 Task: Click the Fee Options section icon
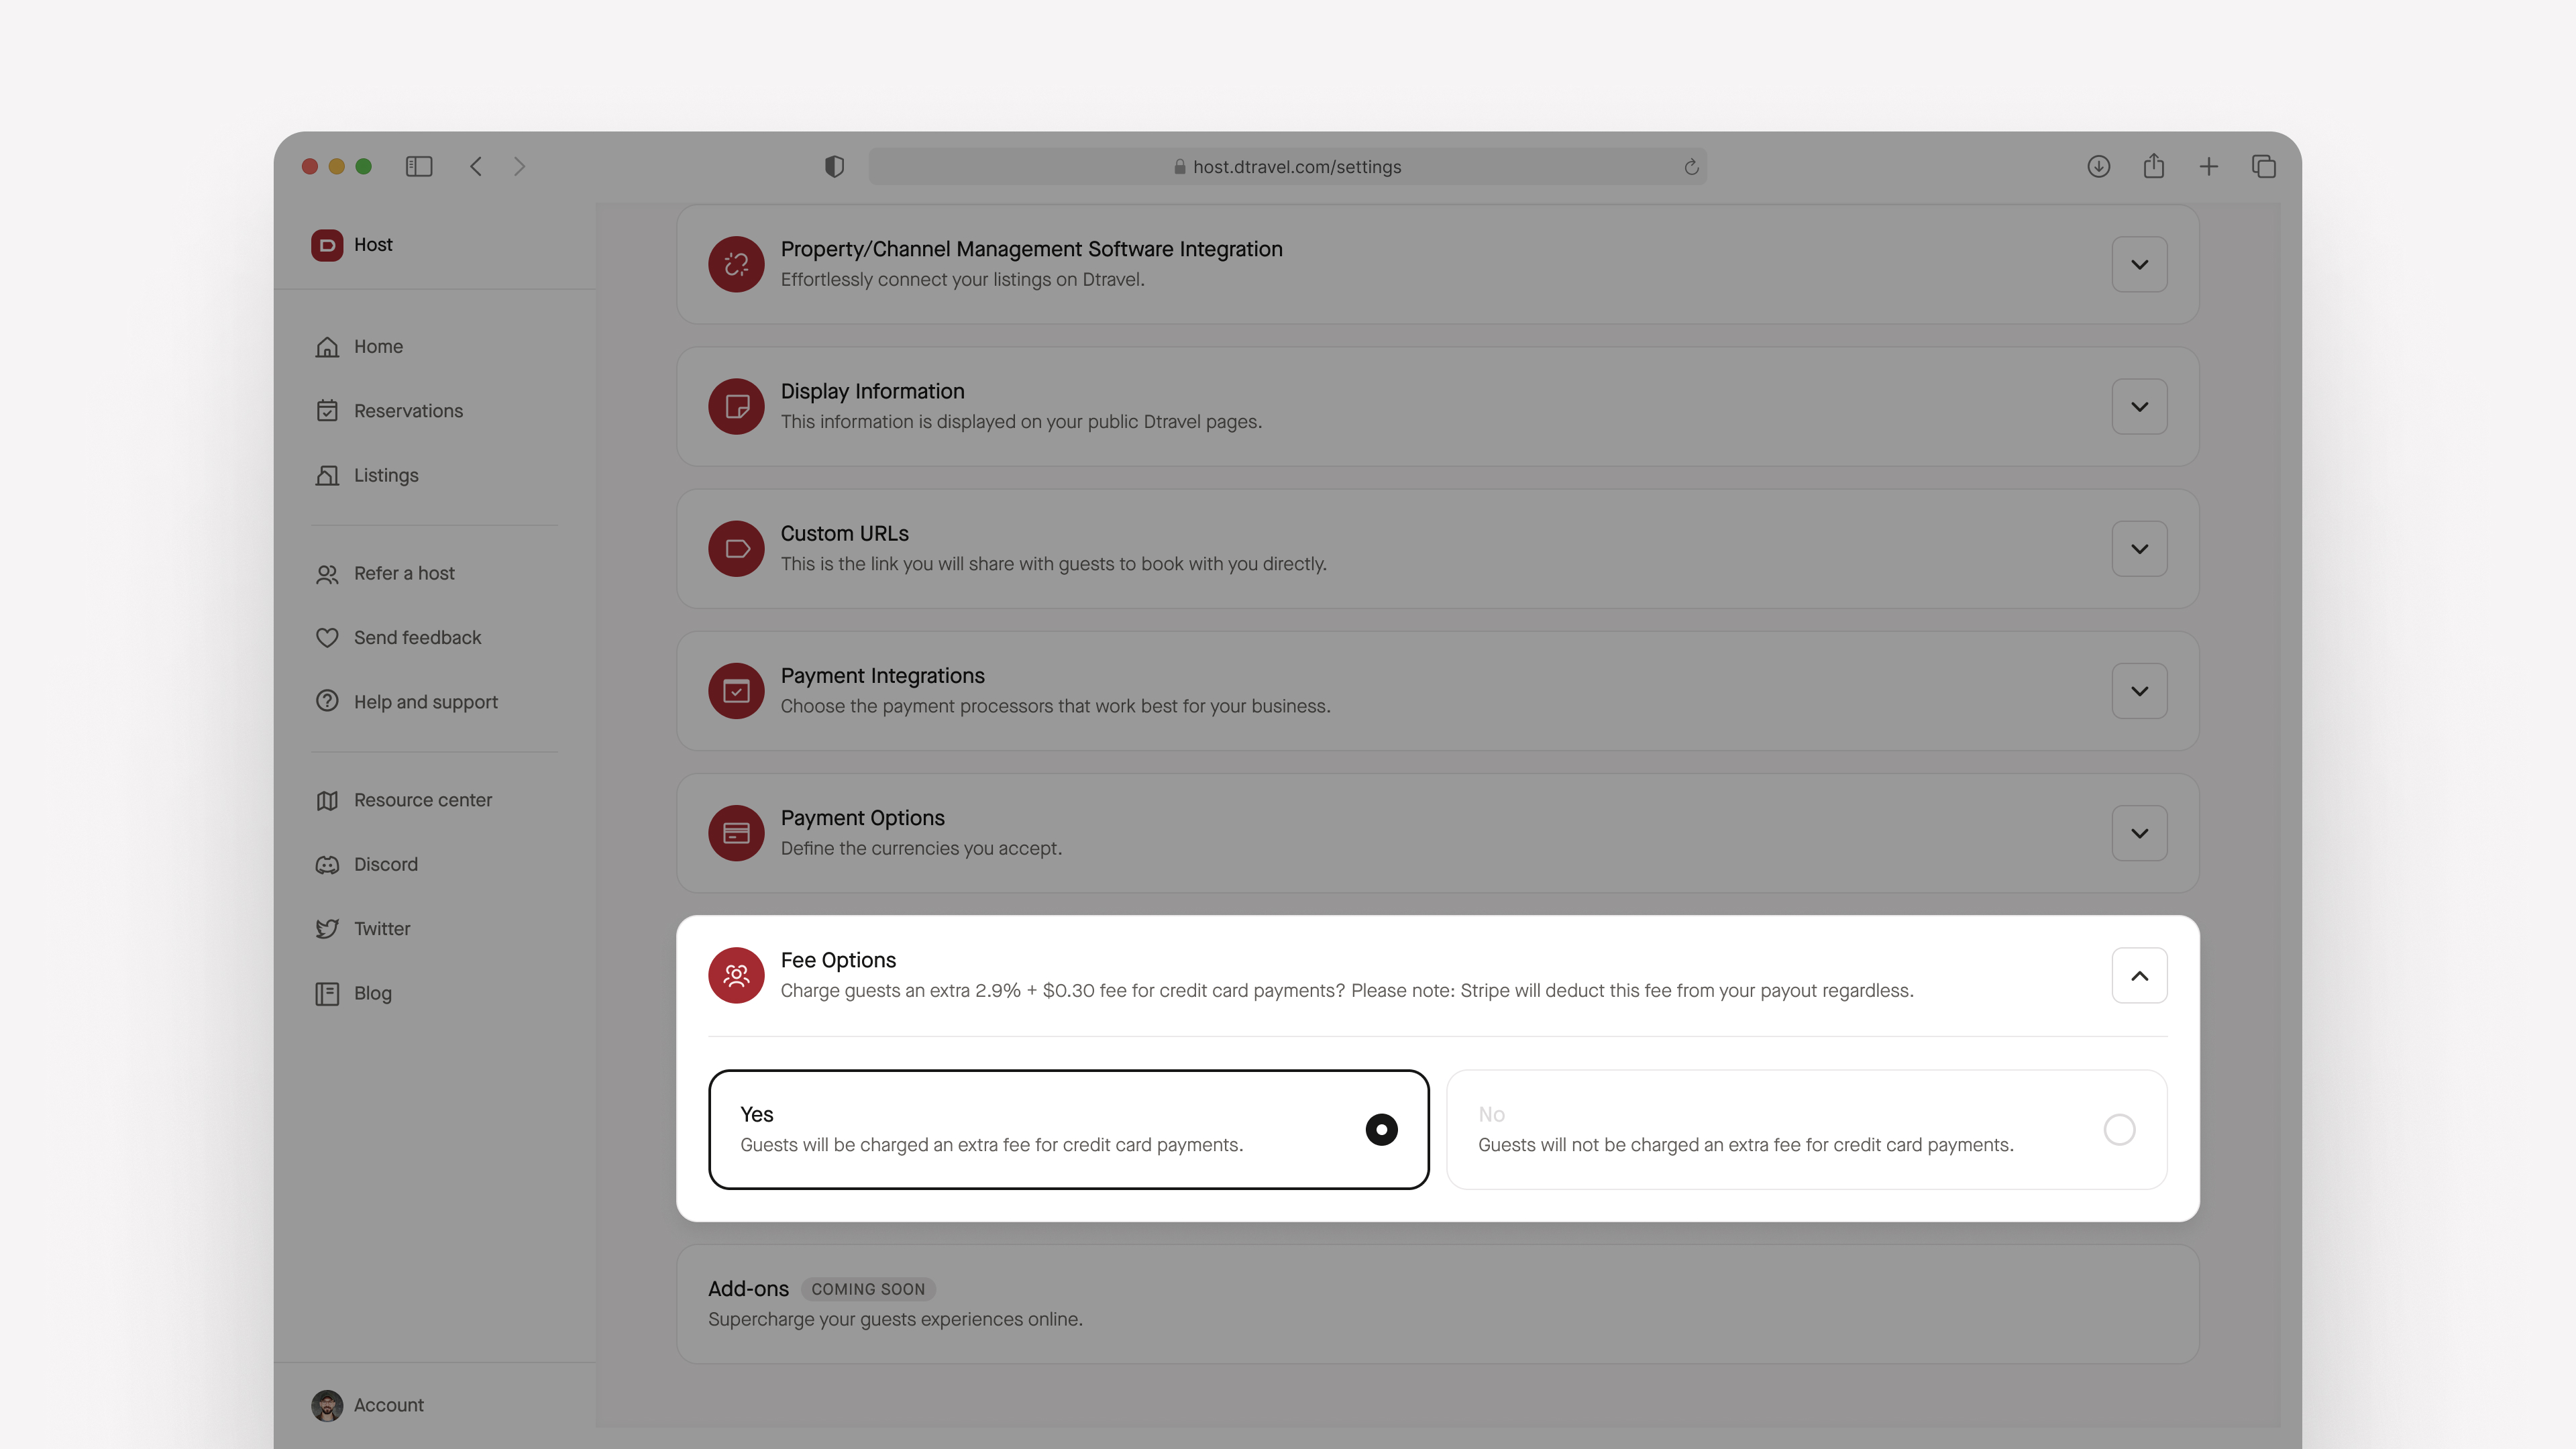(x=736, y=975)
